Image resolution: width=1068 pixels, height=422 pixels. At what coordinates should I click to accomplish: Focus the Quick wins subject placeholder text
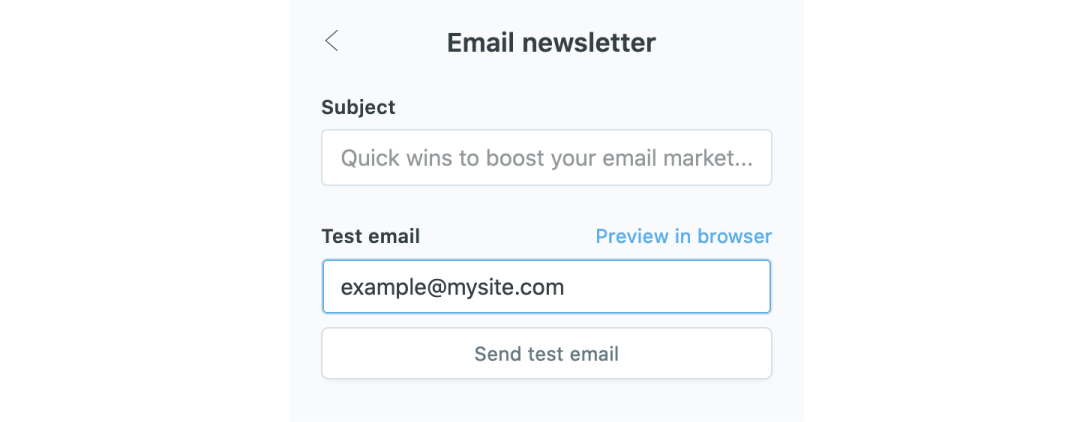546,158
